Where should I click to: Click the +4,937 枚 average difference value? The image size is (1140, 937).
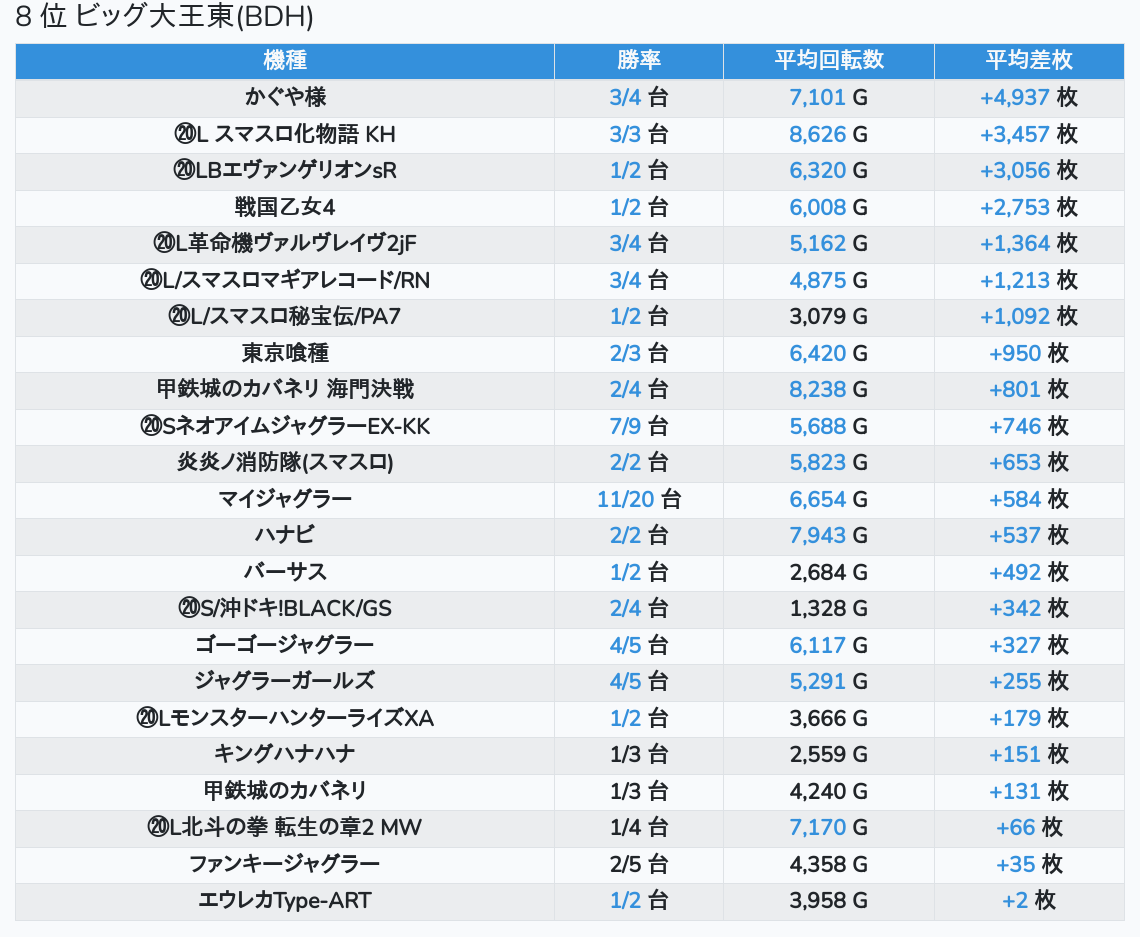click(1014, 97)
